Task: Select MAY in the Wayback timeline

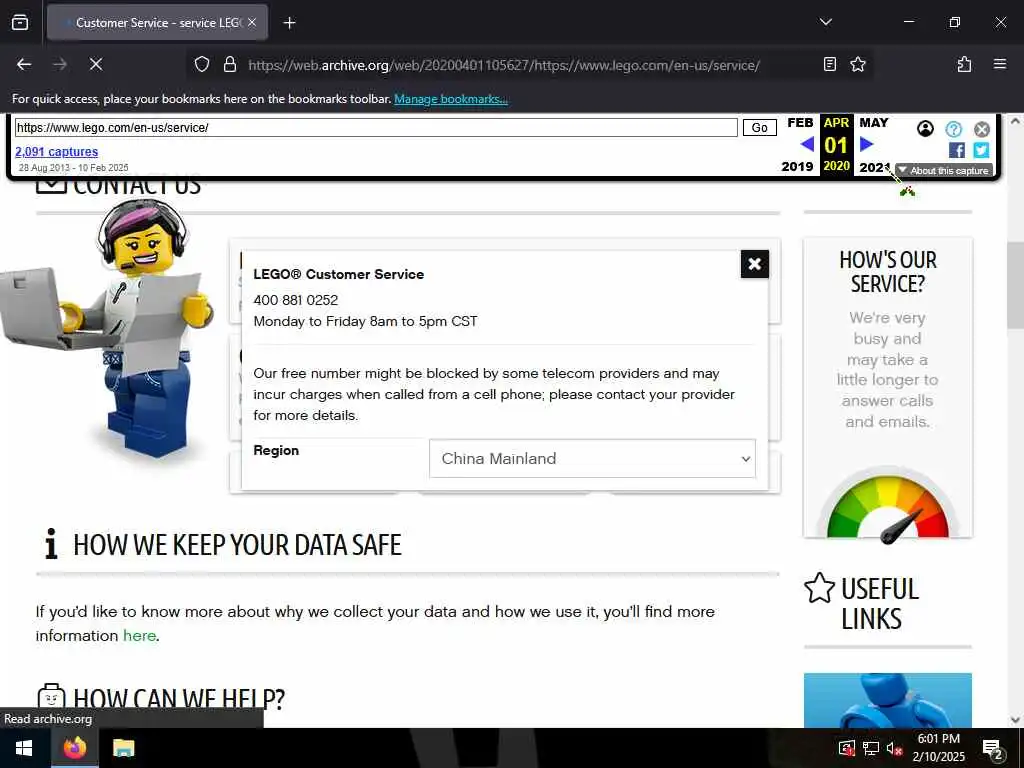Action: pos(874,123)
